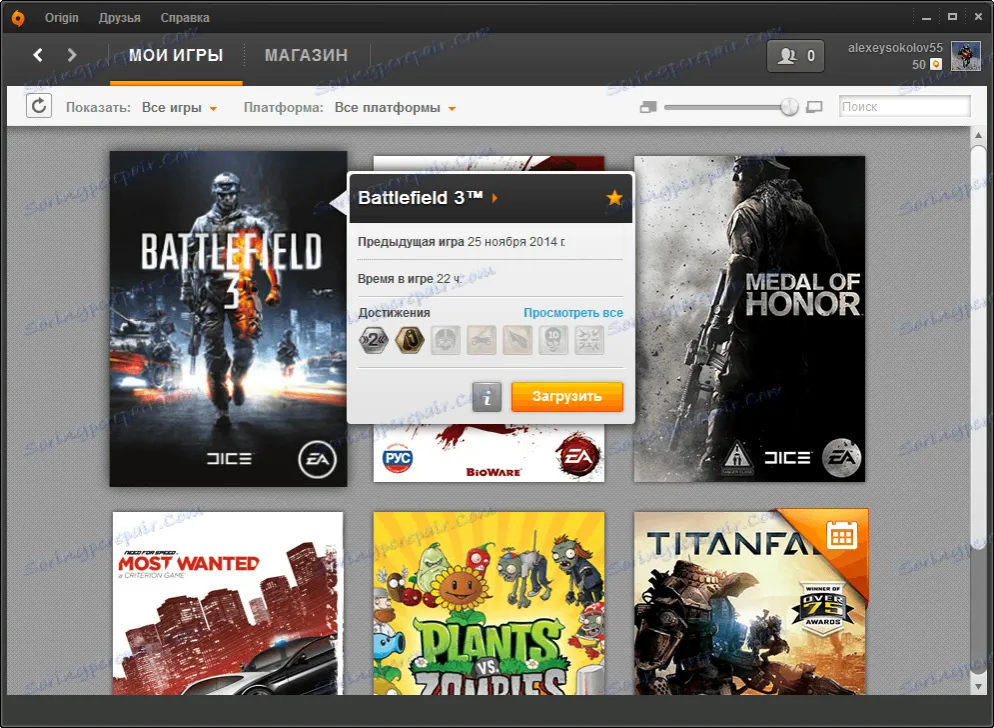
Task: Click the seventh locked achievement badge
Action: coord(589,341)
